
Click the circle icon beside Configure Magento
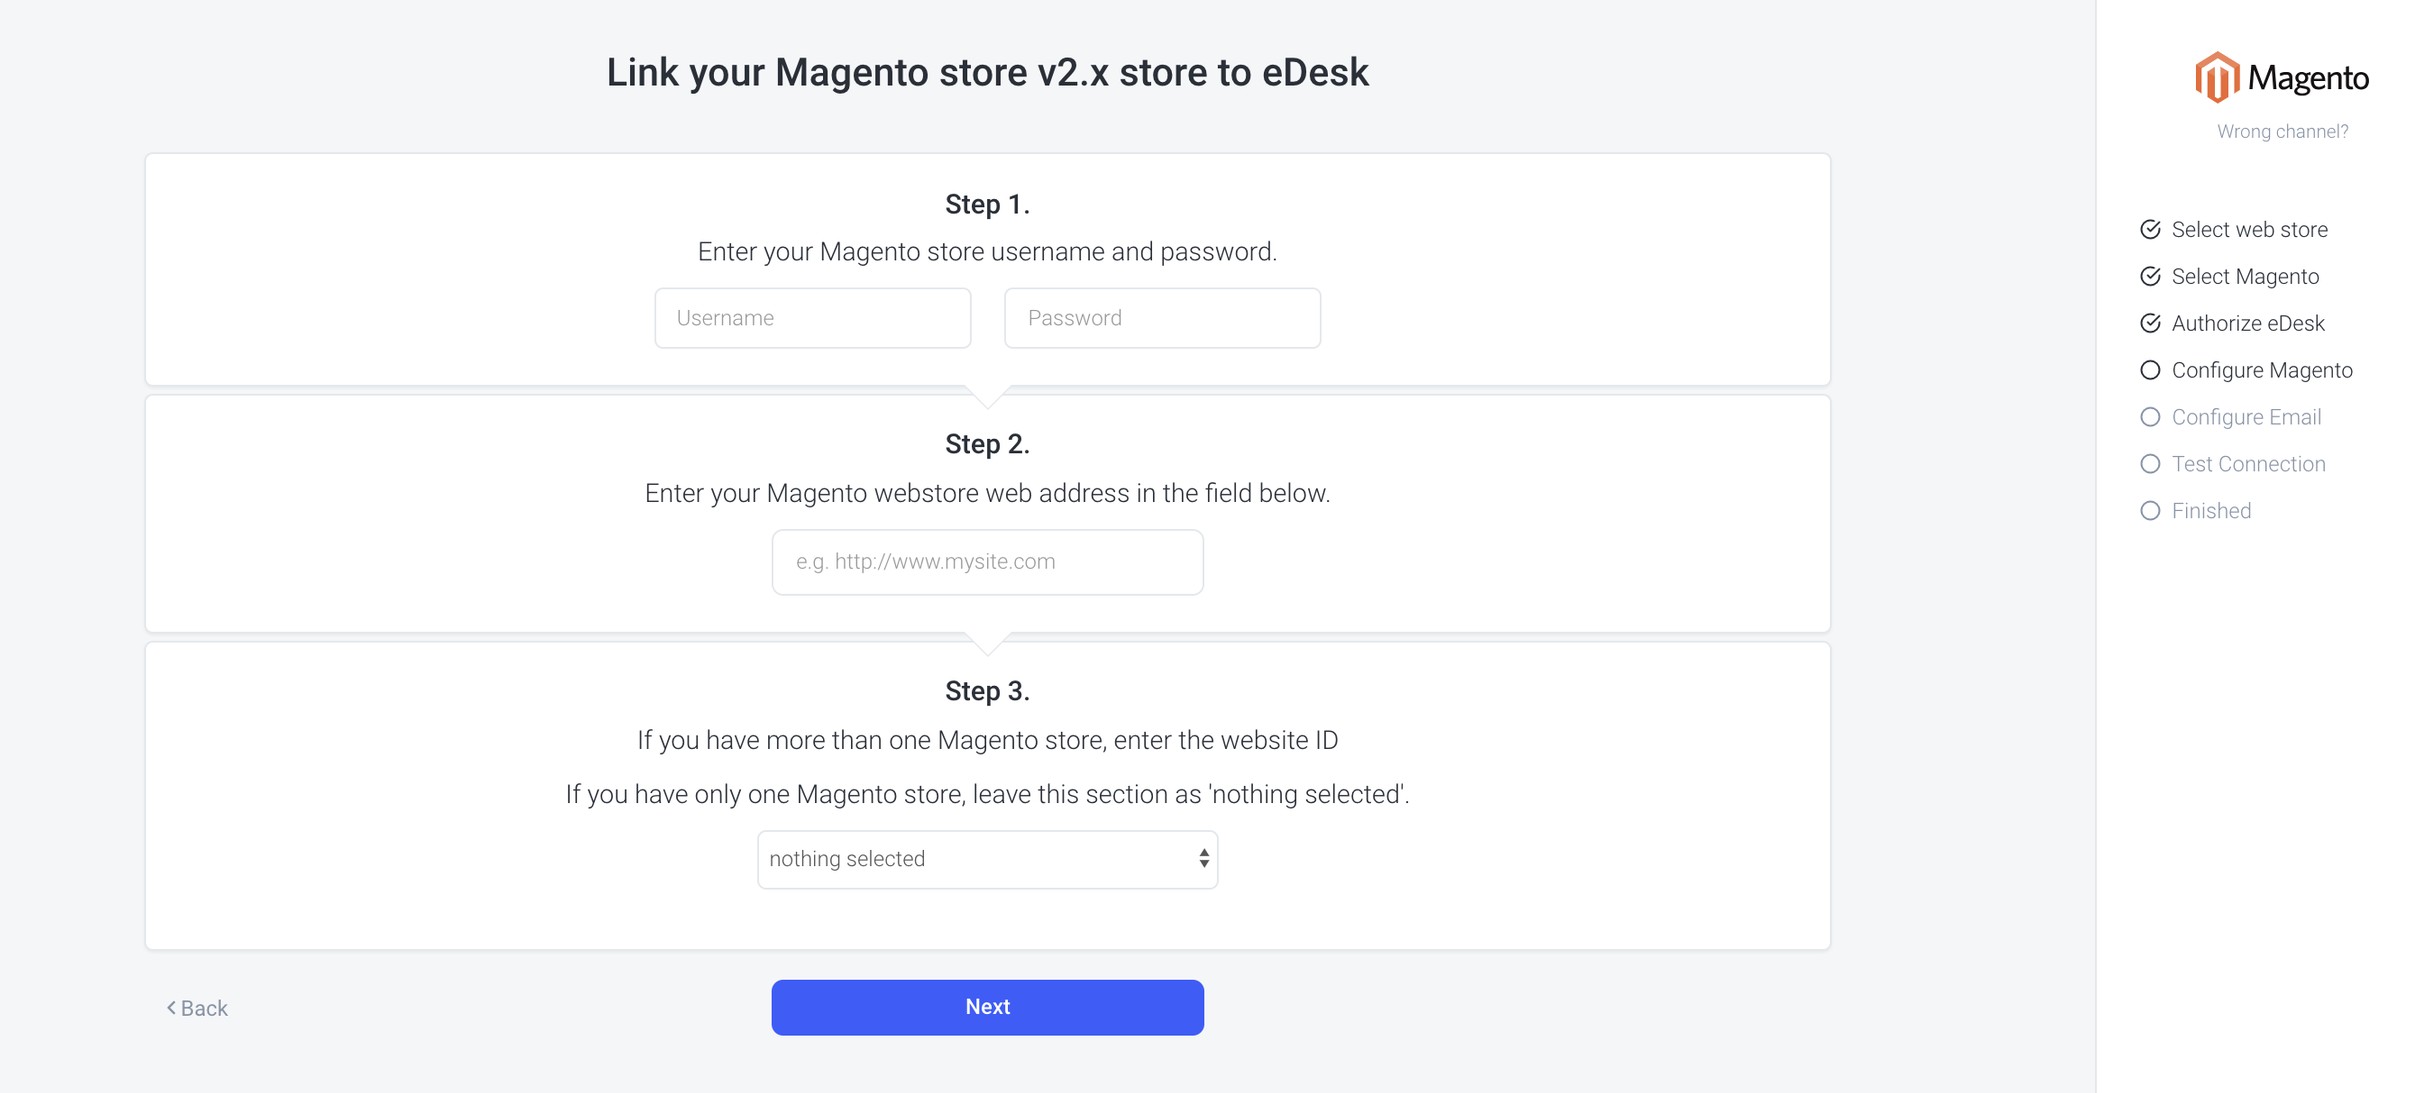tap(2150, 371)
